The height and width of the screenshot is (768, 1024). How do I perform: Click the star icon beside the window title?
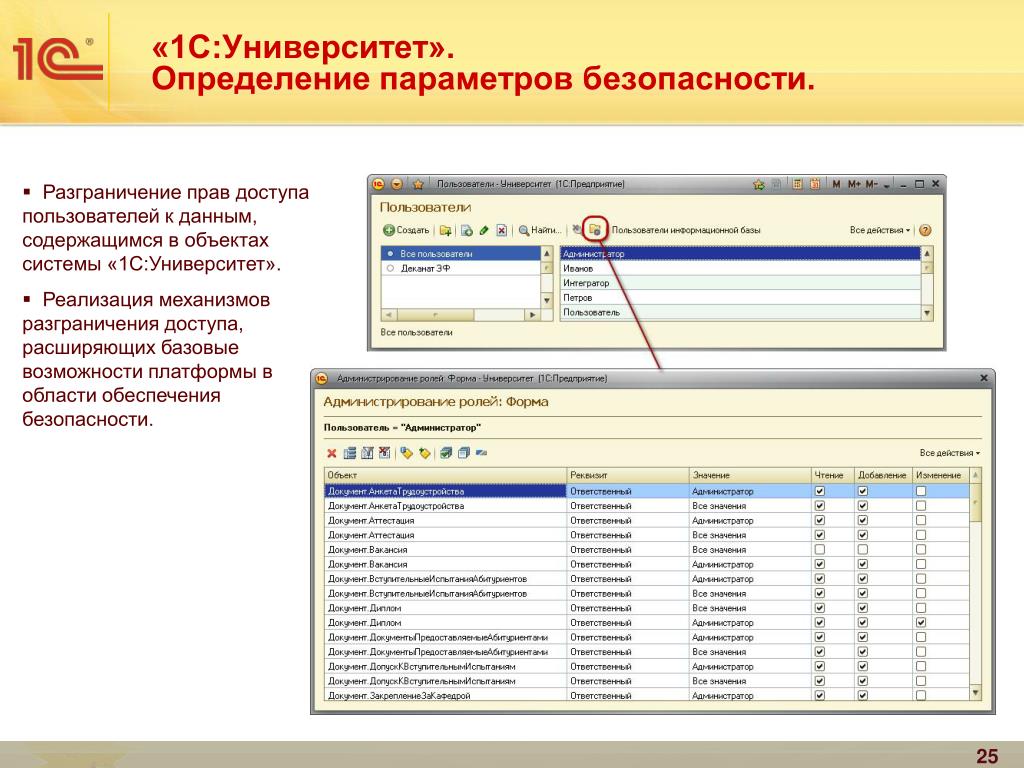418,185
